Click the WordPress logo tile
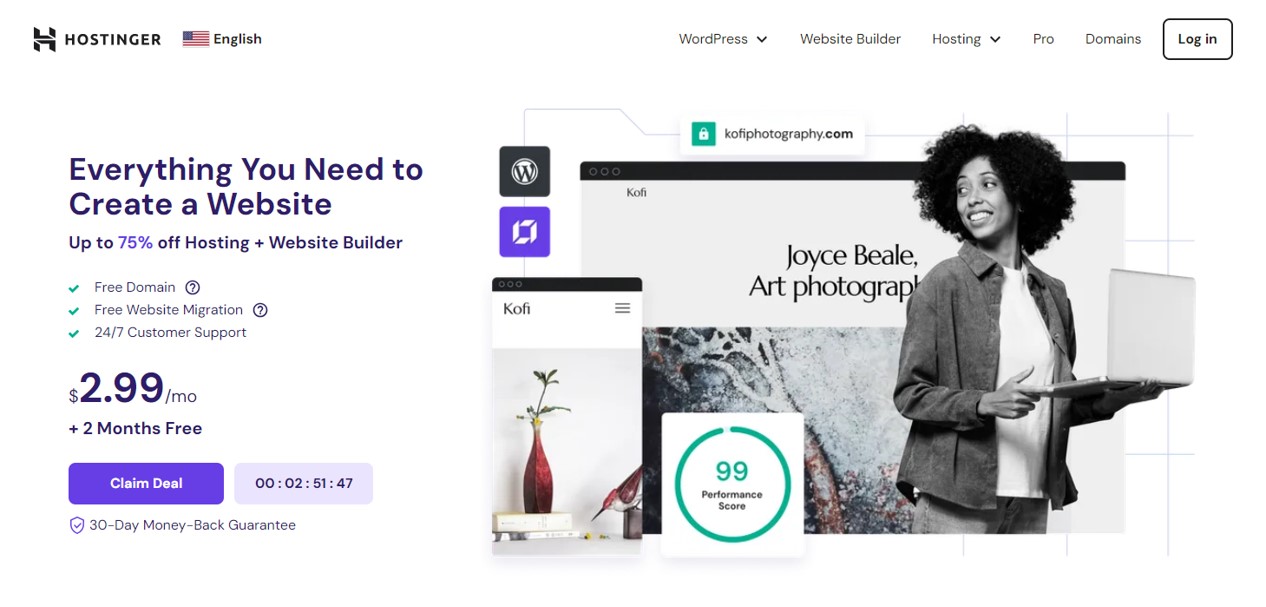Screen dimensions: 1266x607 point(525,171)
